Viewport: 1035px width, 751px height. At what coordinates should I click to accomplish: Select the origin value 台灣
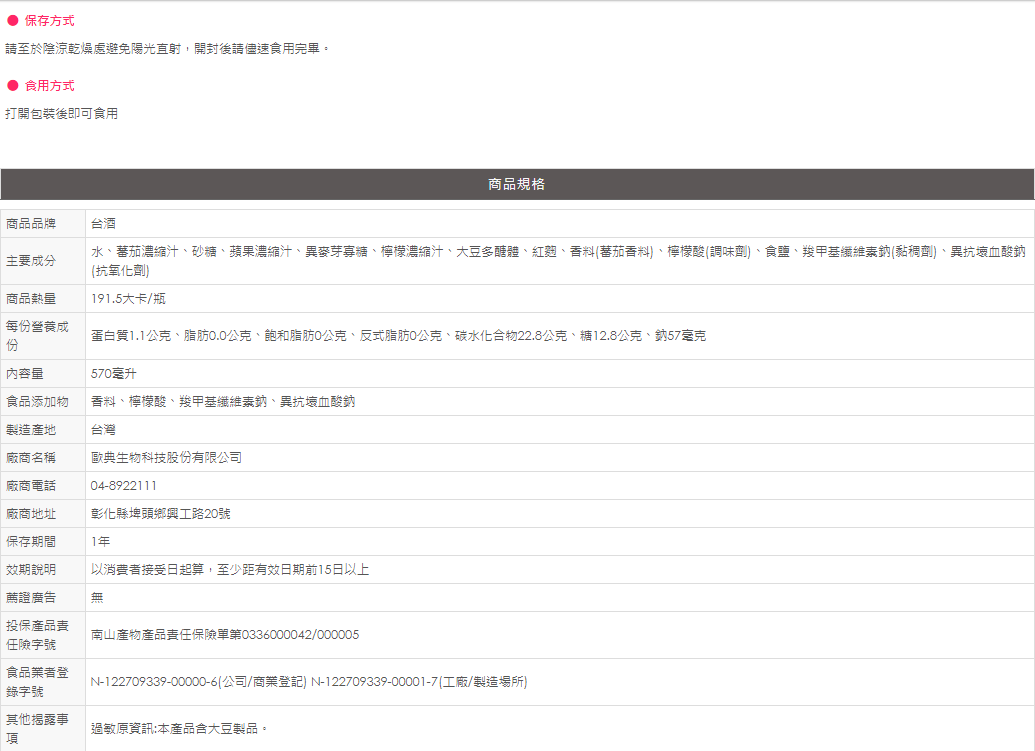(x=103, y=429)
